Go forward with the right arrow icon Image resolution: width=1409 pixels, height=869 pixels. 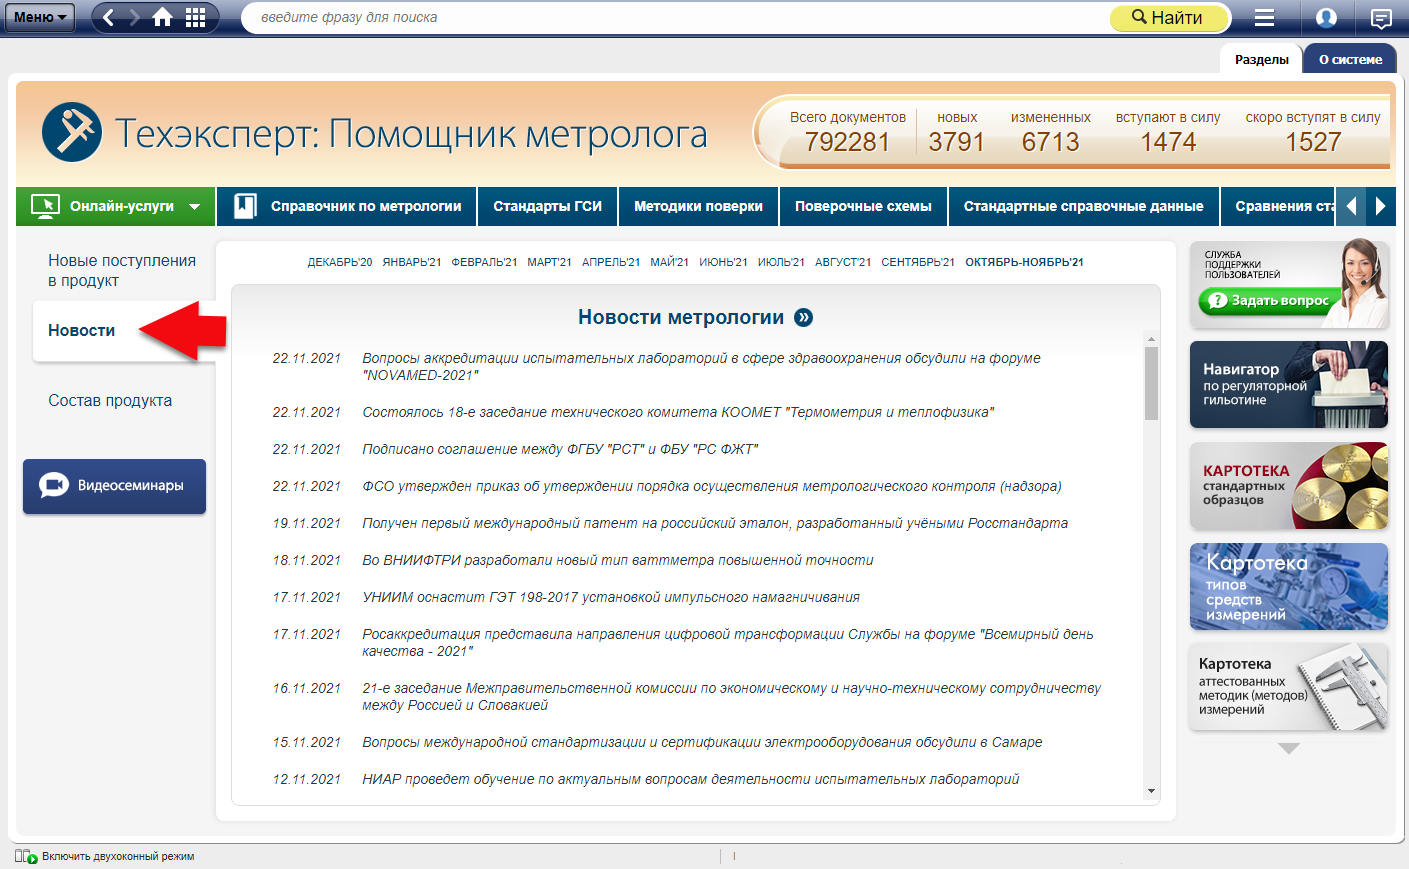(135, 17)
